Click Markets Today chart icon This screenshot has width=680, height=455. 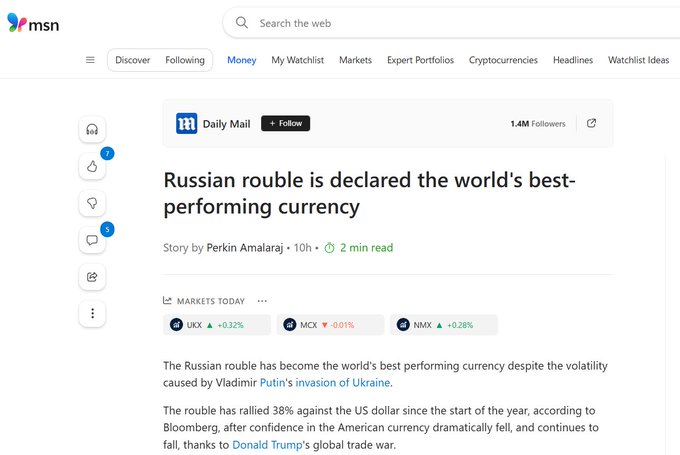167,300
